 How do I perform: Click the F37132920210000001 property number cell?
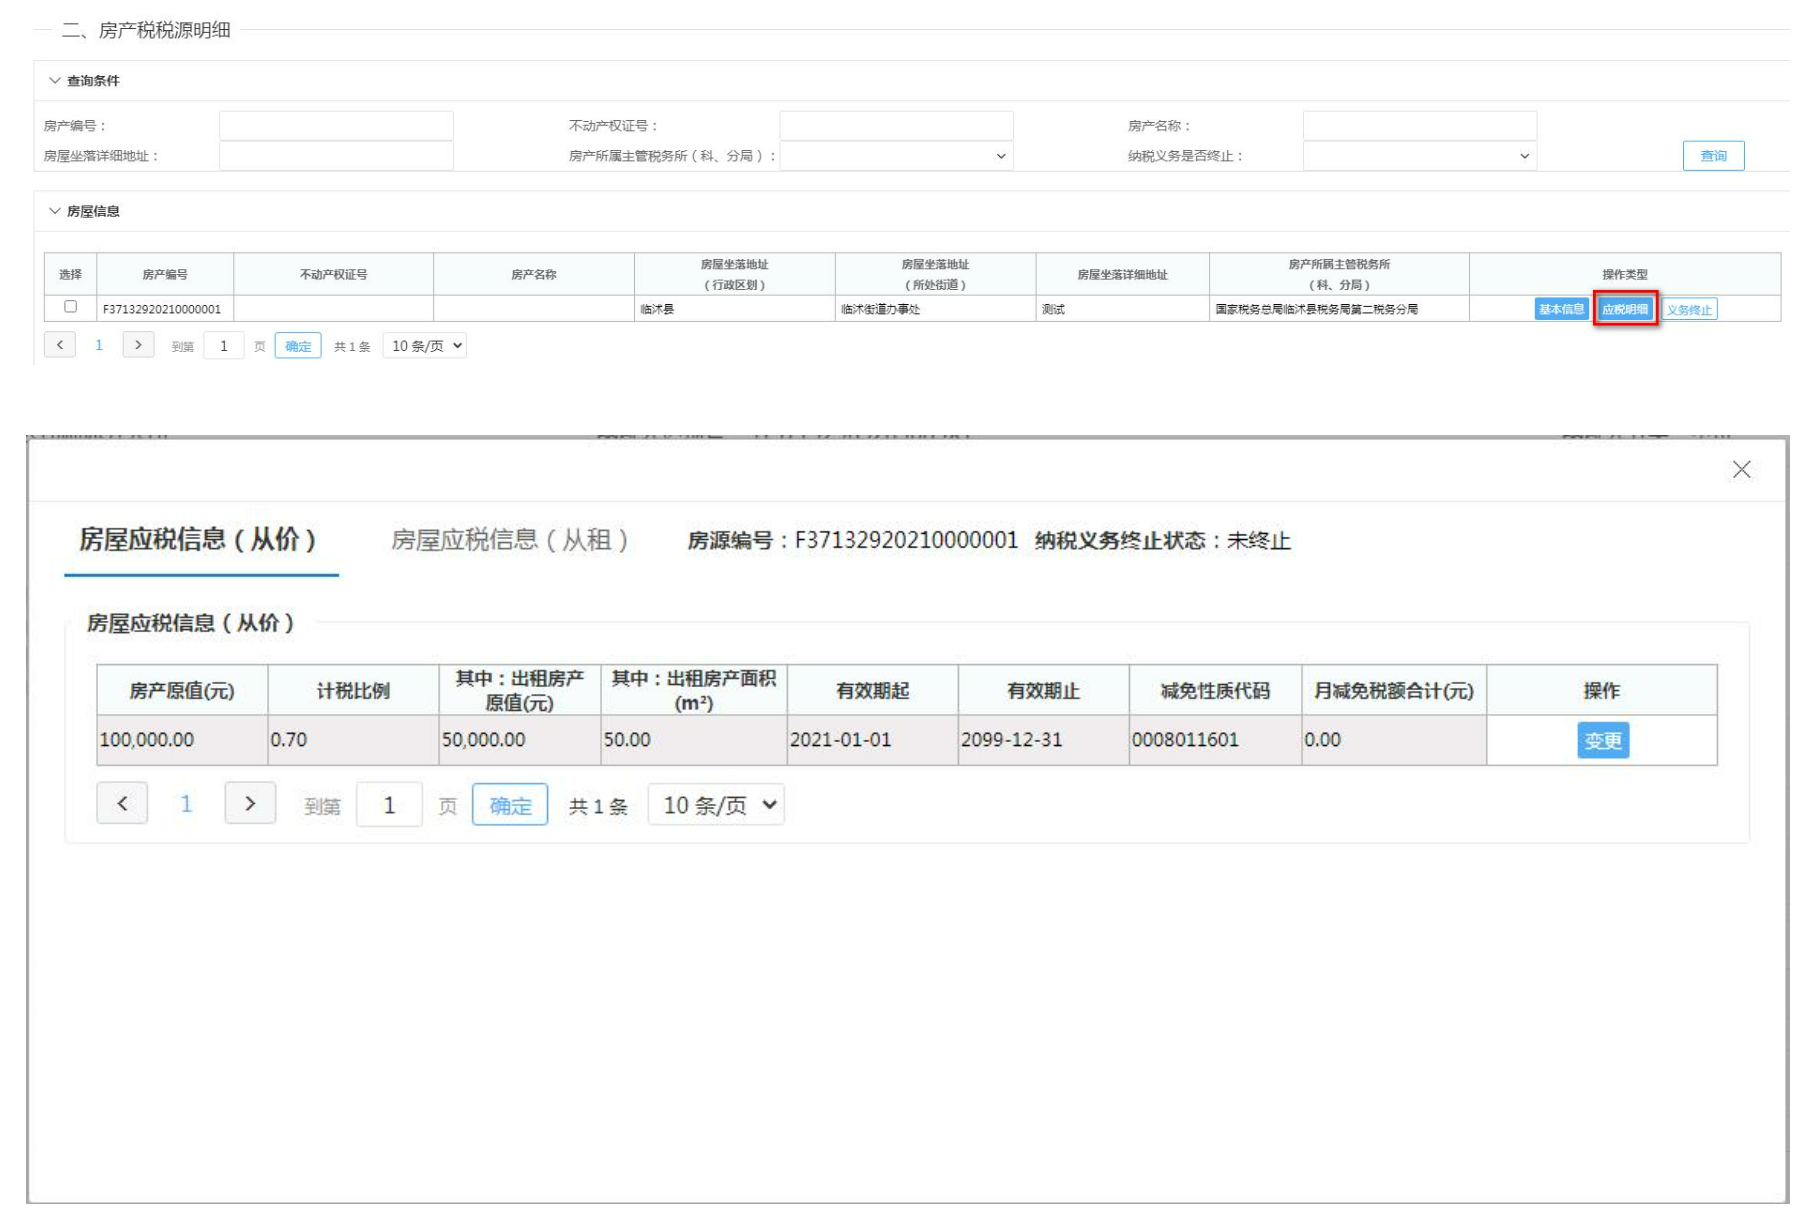click(165, 309)
